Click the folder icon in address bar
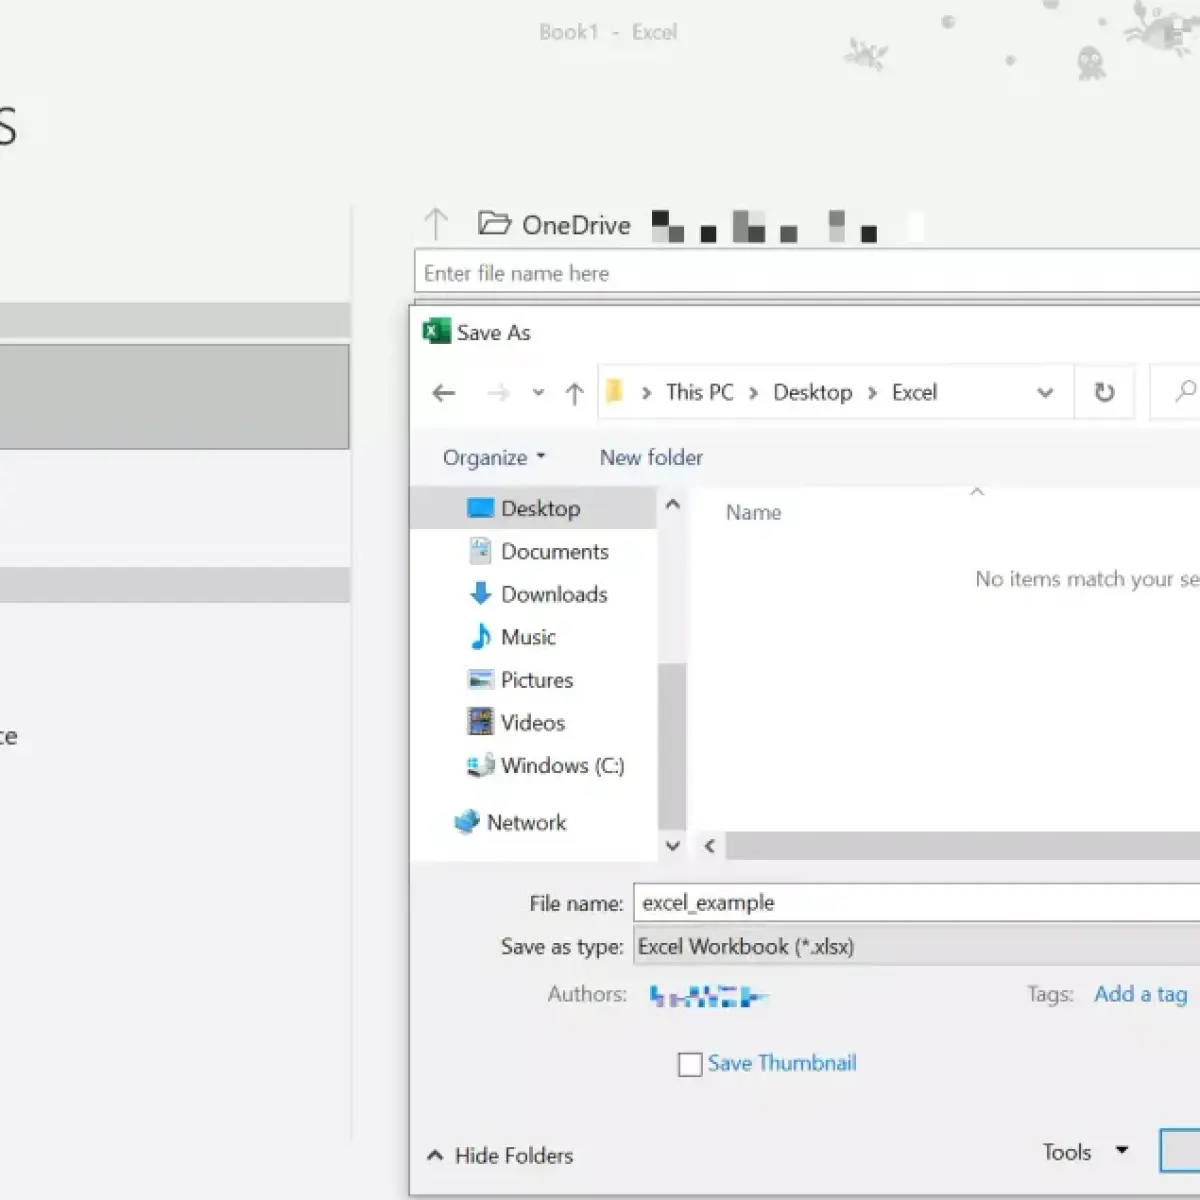 (x=615, y=392)
